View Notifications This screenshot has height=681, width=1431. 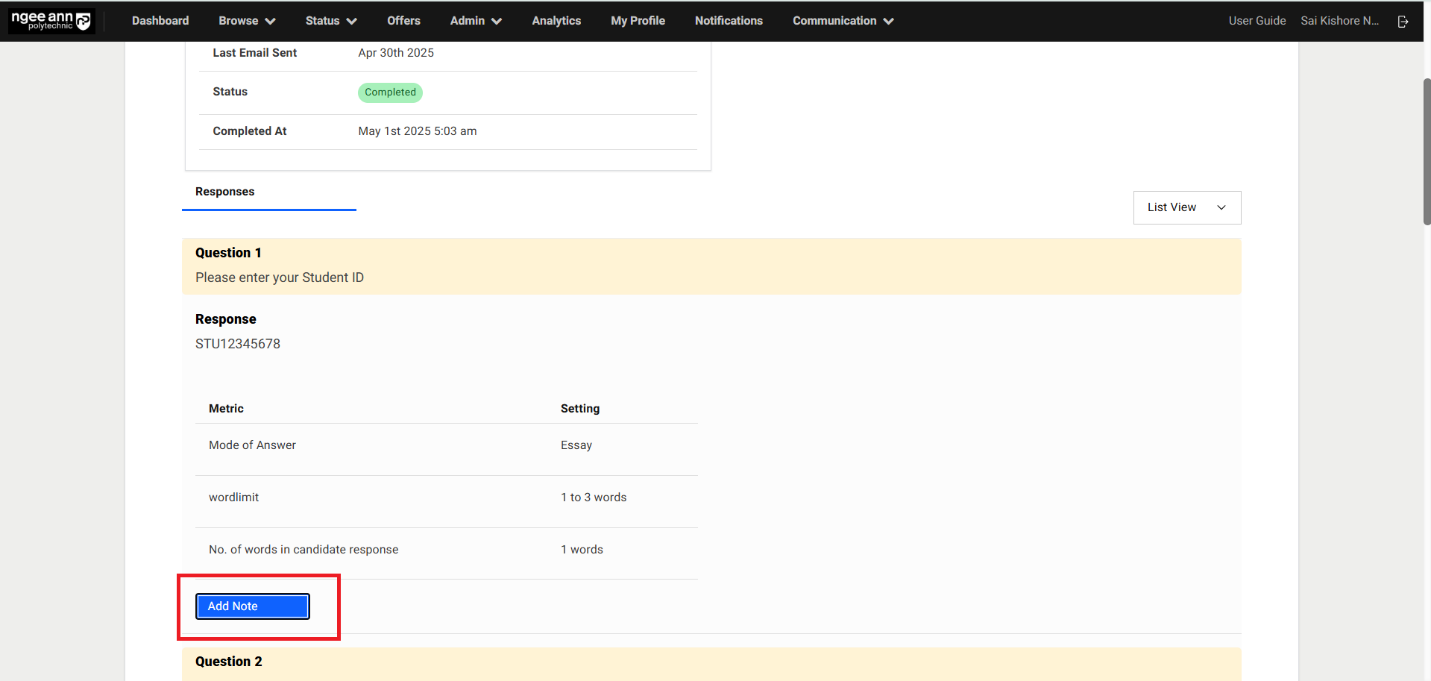tap(728, 21)
